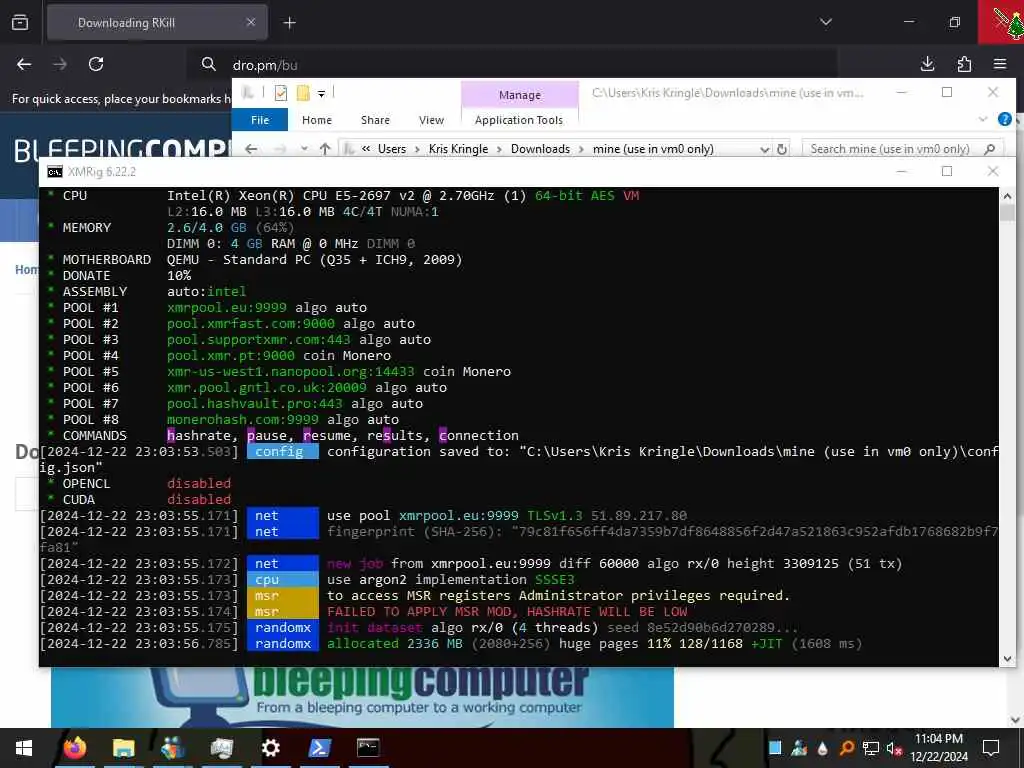Viewport: 1024px width, 768px height.
Task: Click the water drop tray icon
Action: coord(823,748)
